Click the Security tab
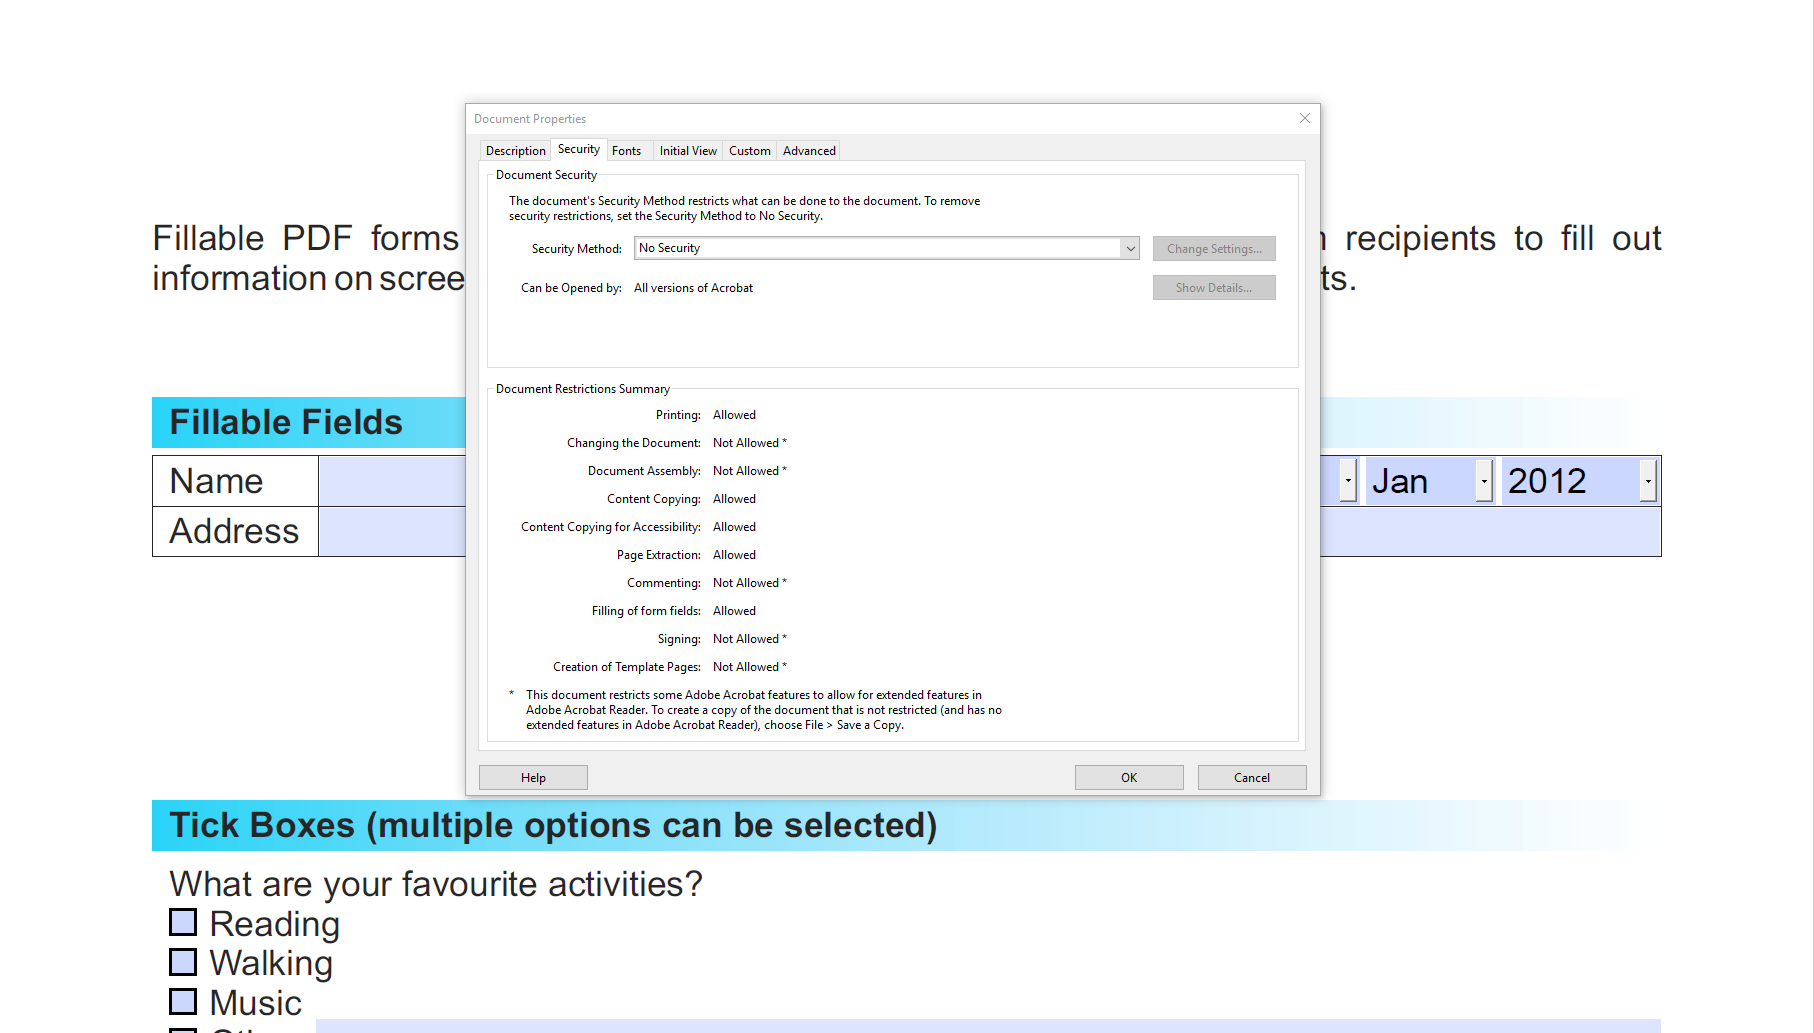Image resolution: width=1814 pixels, height=1033 pixels. (578, 149)
